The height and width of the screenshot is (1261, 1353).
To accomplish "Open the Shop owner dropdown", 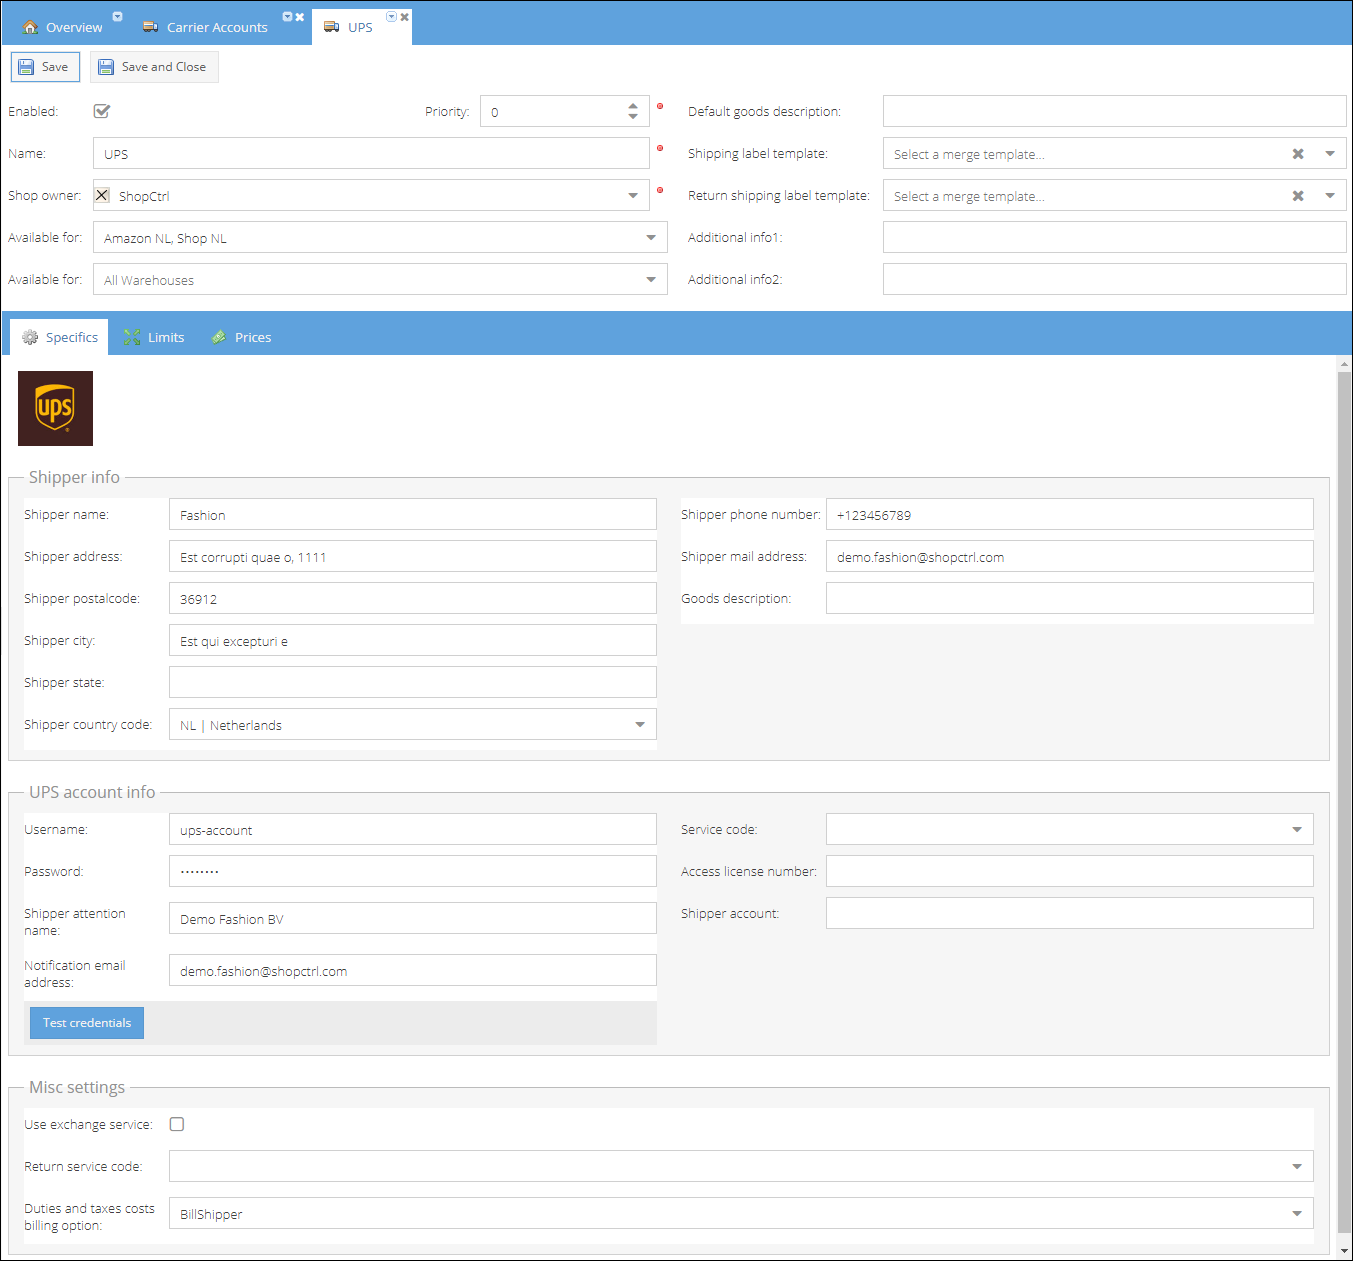I will click(633, 195).
